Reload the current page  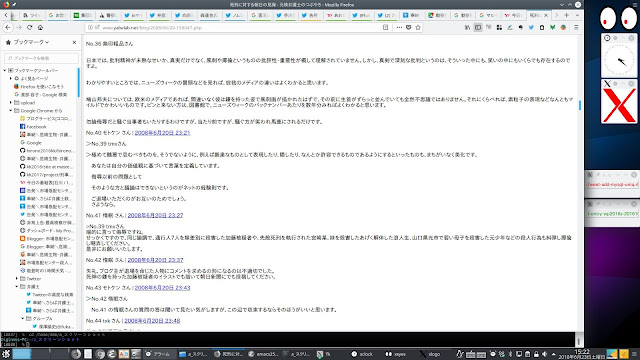coord(29,27)
